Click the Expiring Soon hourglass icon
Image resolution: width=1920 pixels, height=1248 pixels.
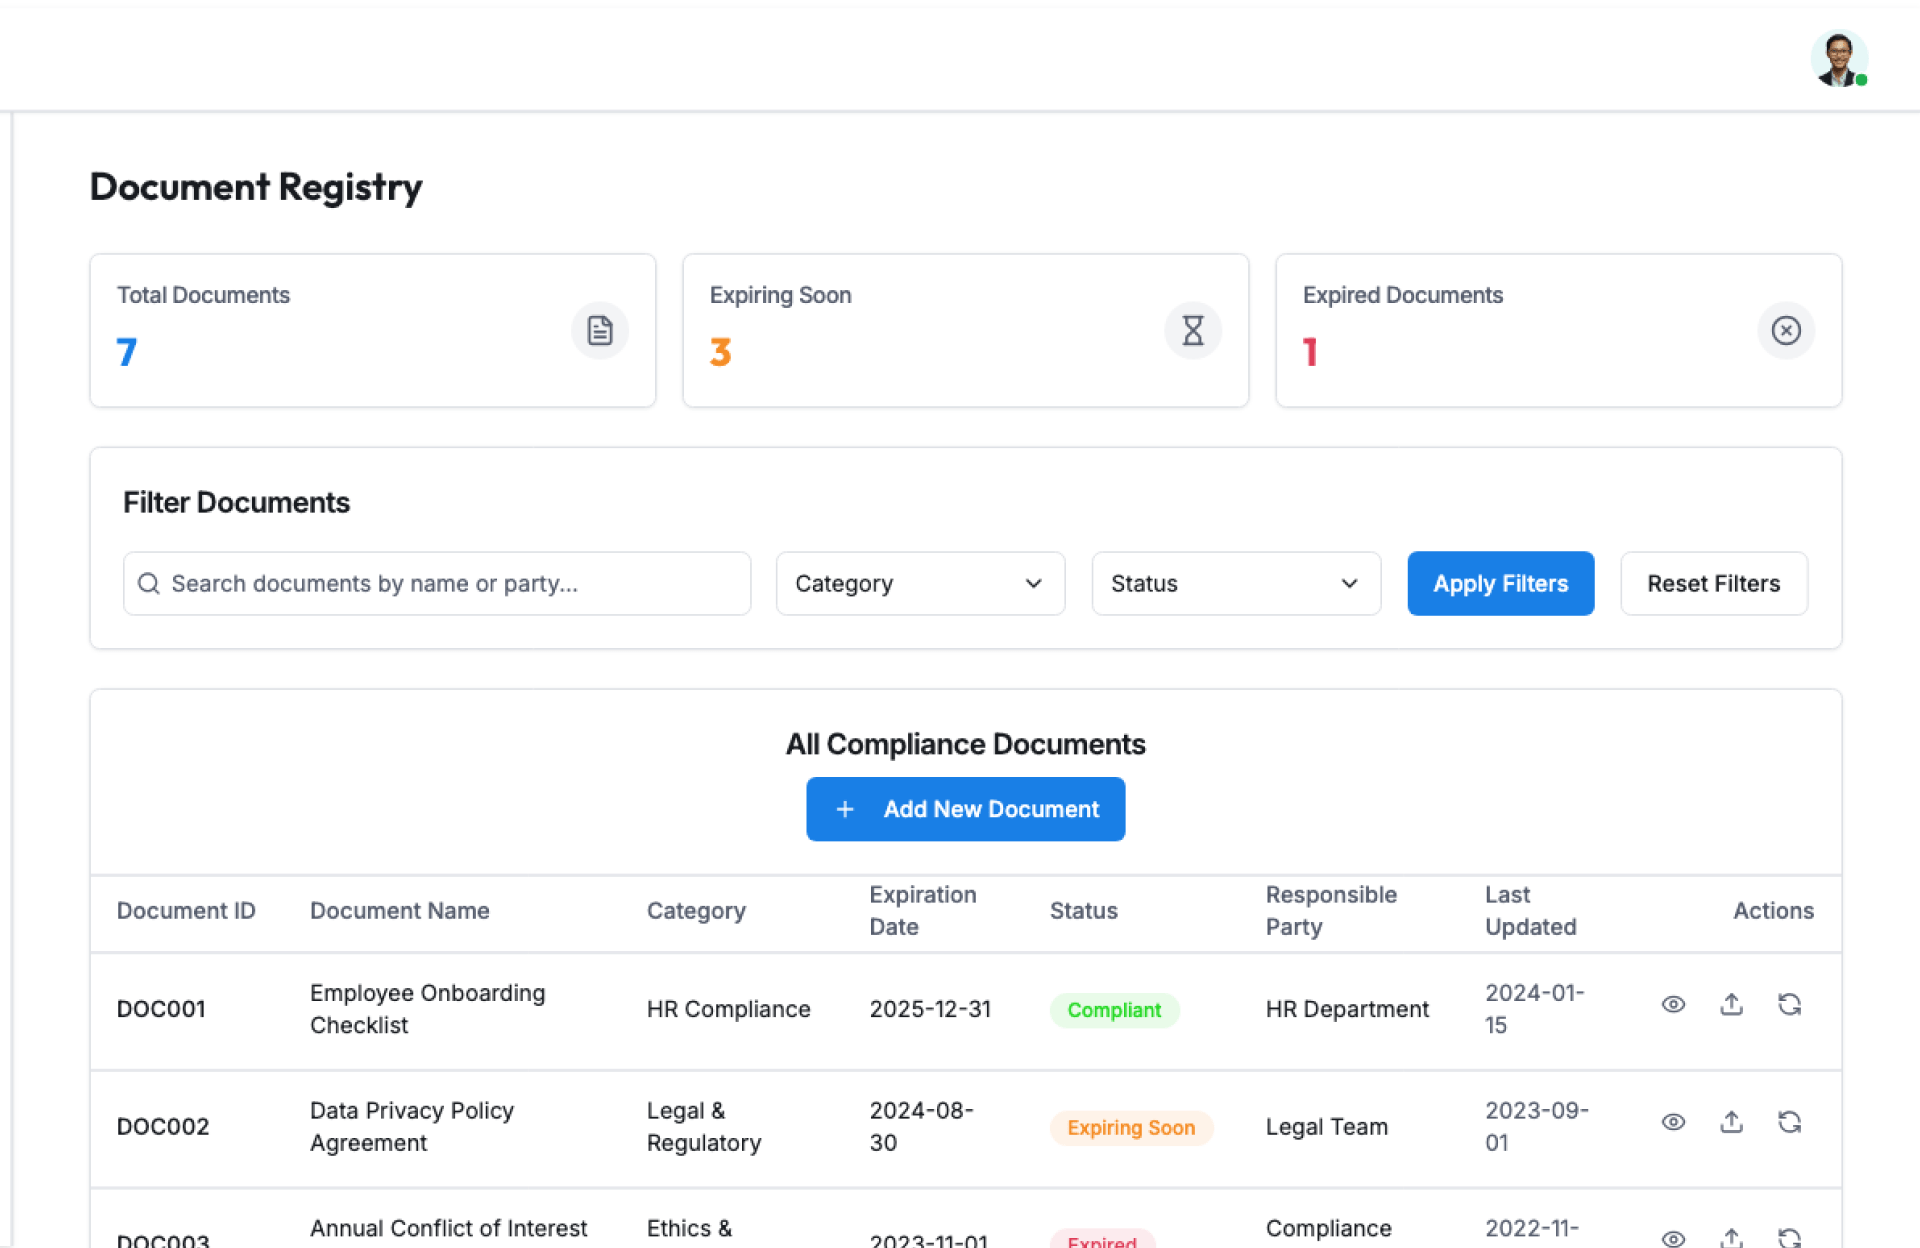point(1192,330)
